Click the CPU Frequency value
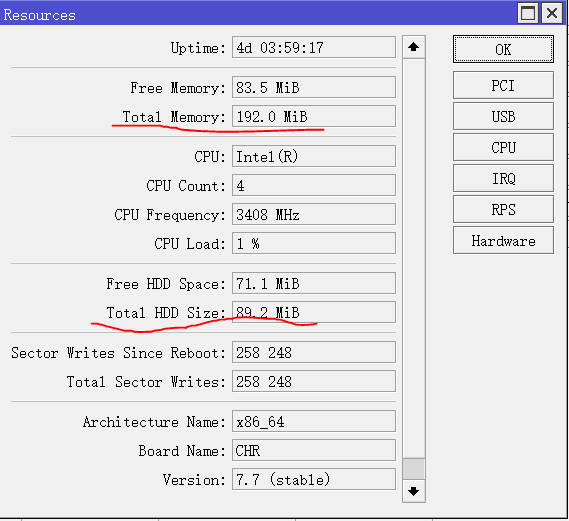This screenshot has height=521, width=569. 314,214
